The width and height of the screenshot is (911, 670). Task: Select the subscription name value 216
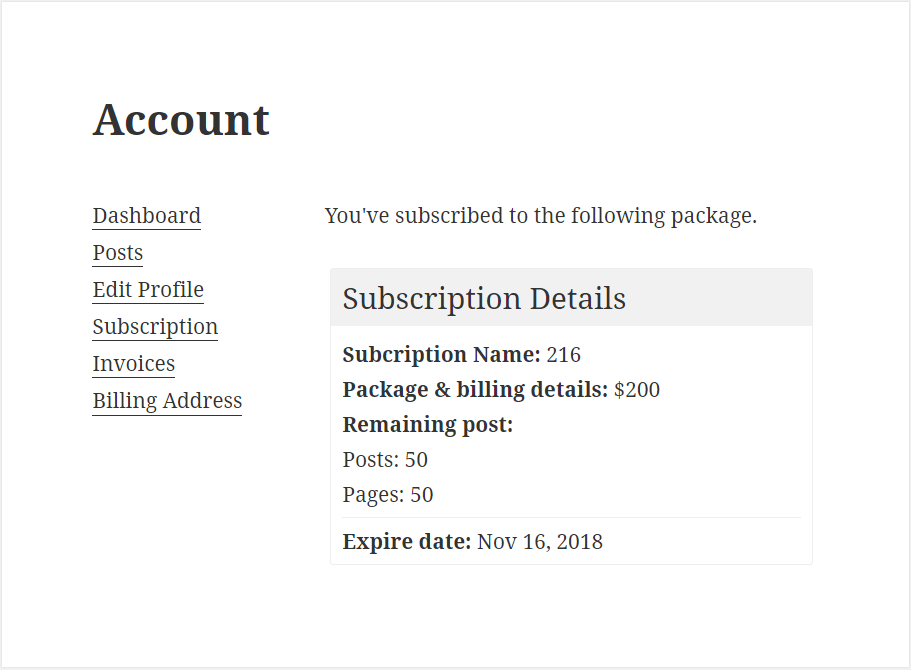click(564, 355)
